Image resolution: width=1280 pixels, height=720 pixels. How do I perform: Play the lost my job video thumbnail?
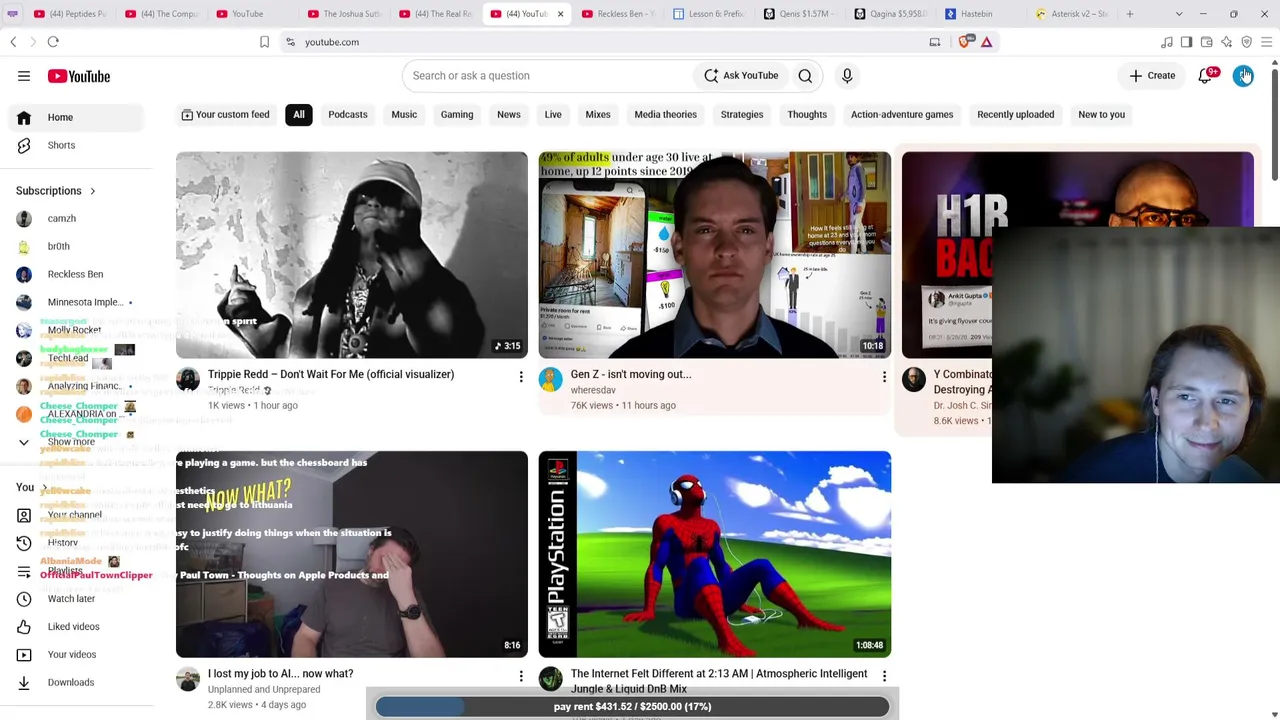(352, 554)
